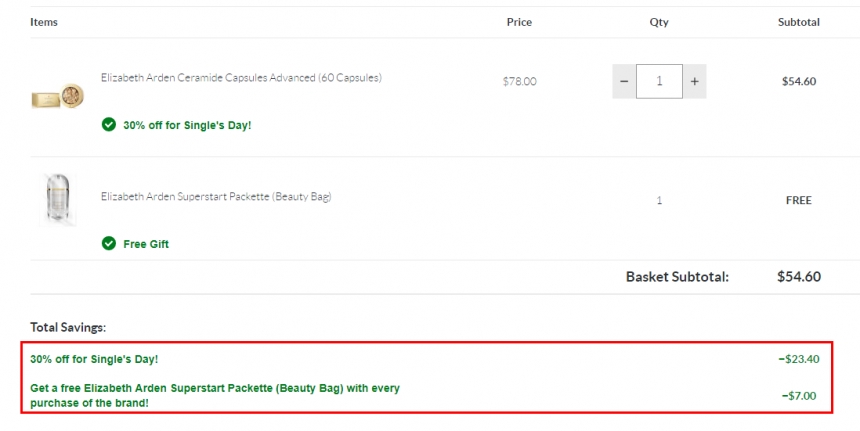860x431 pixels.
Task: Click the Total Savings heading
Action: click(68, 327)
